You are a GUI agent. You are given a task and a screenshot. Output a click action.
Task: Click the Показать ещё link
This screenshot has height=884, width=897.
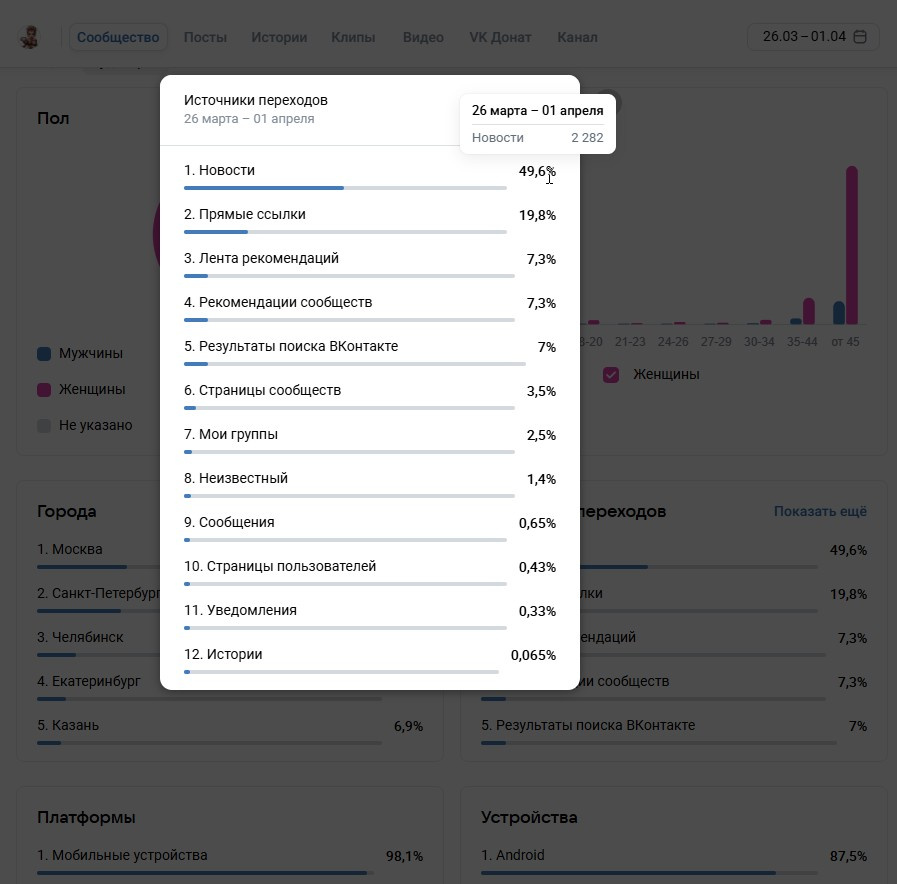pyautogui.click(x=820, y=511)
